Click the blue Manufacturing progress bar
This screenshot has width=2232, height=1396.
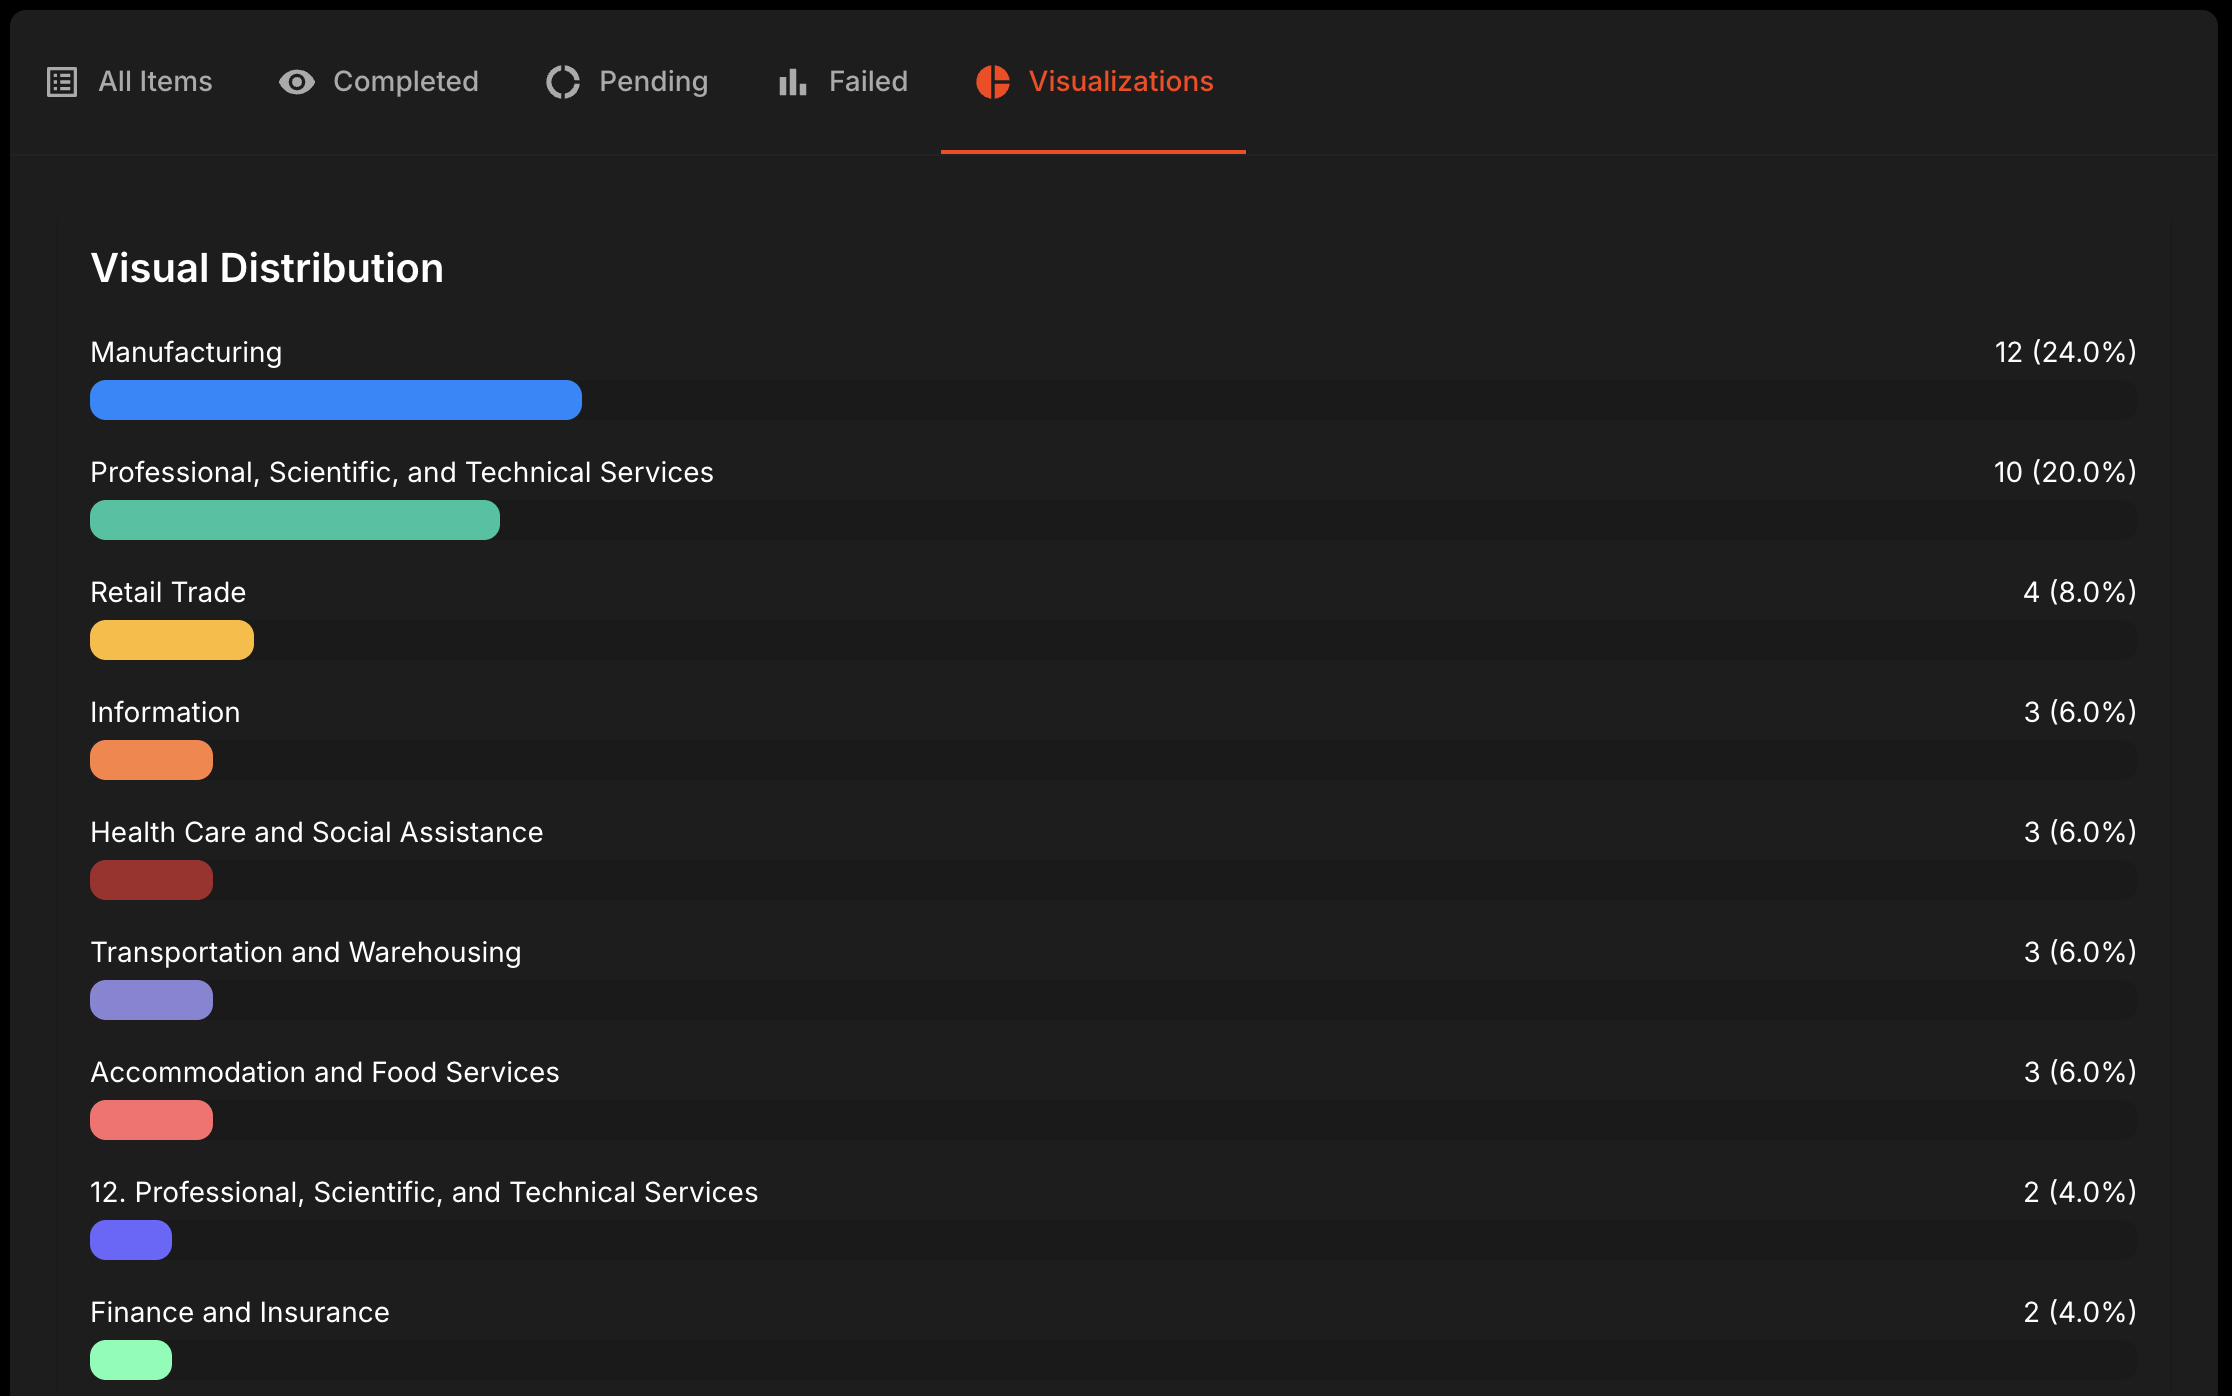pyautogui.click(x=335, y=400)
